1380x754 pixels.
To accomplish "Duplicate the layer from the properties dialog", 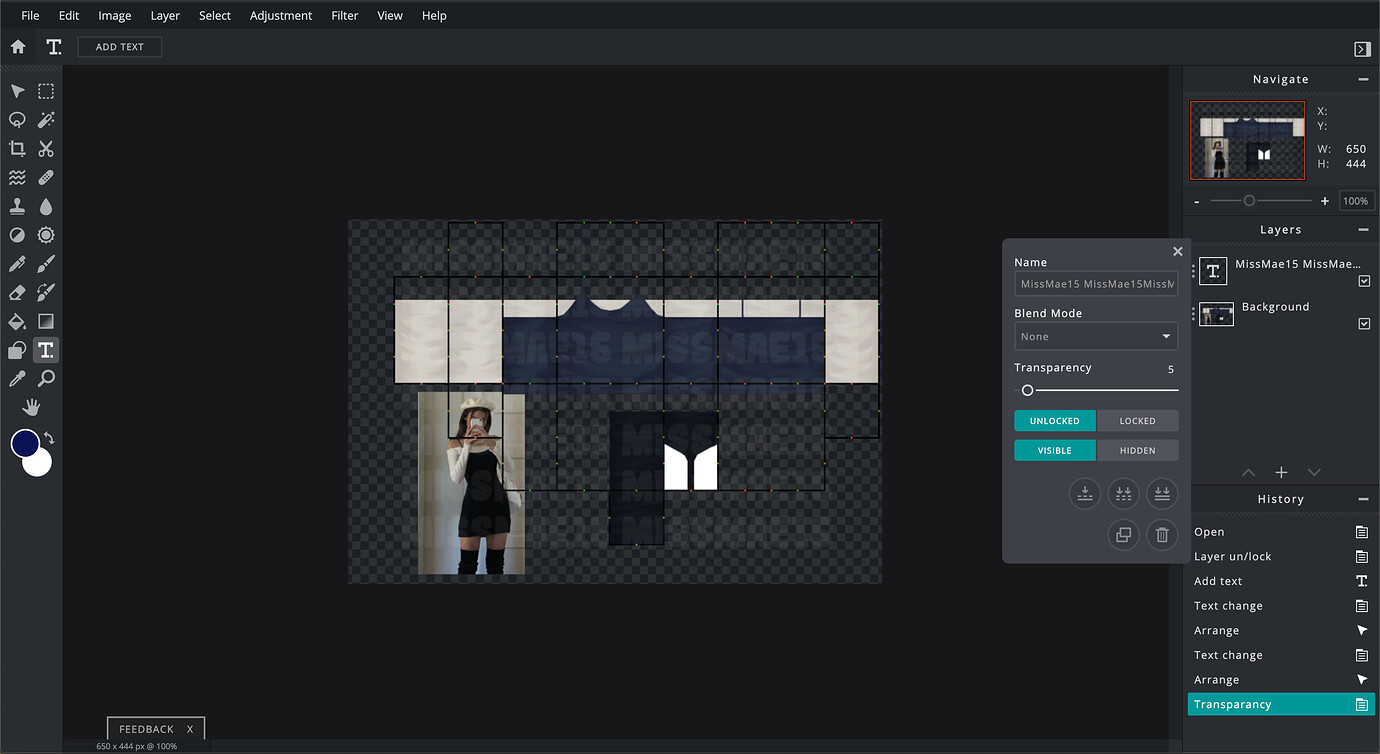I will pyautogui.click(x=1123, y=534).
